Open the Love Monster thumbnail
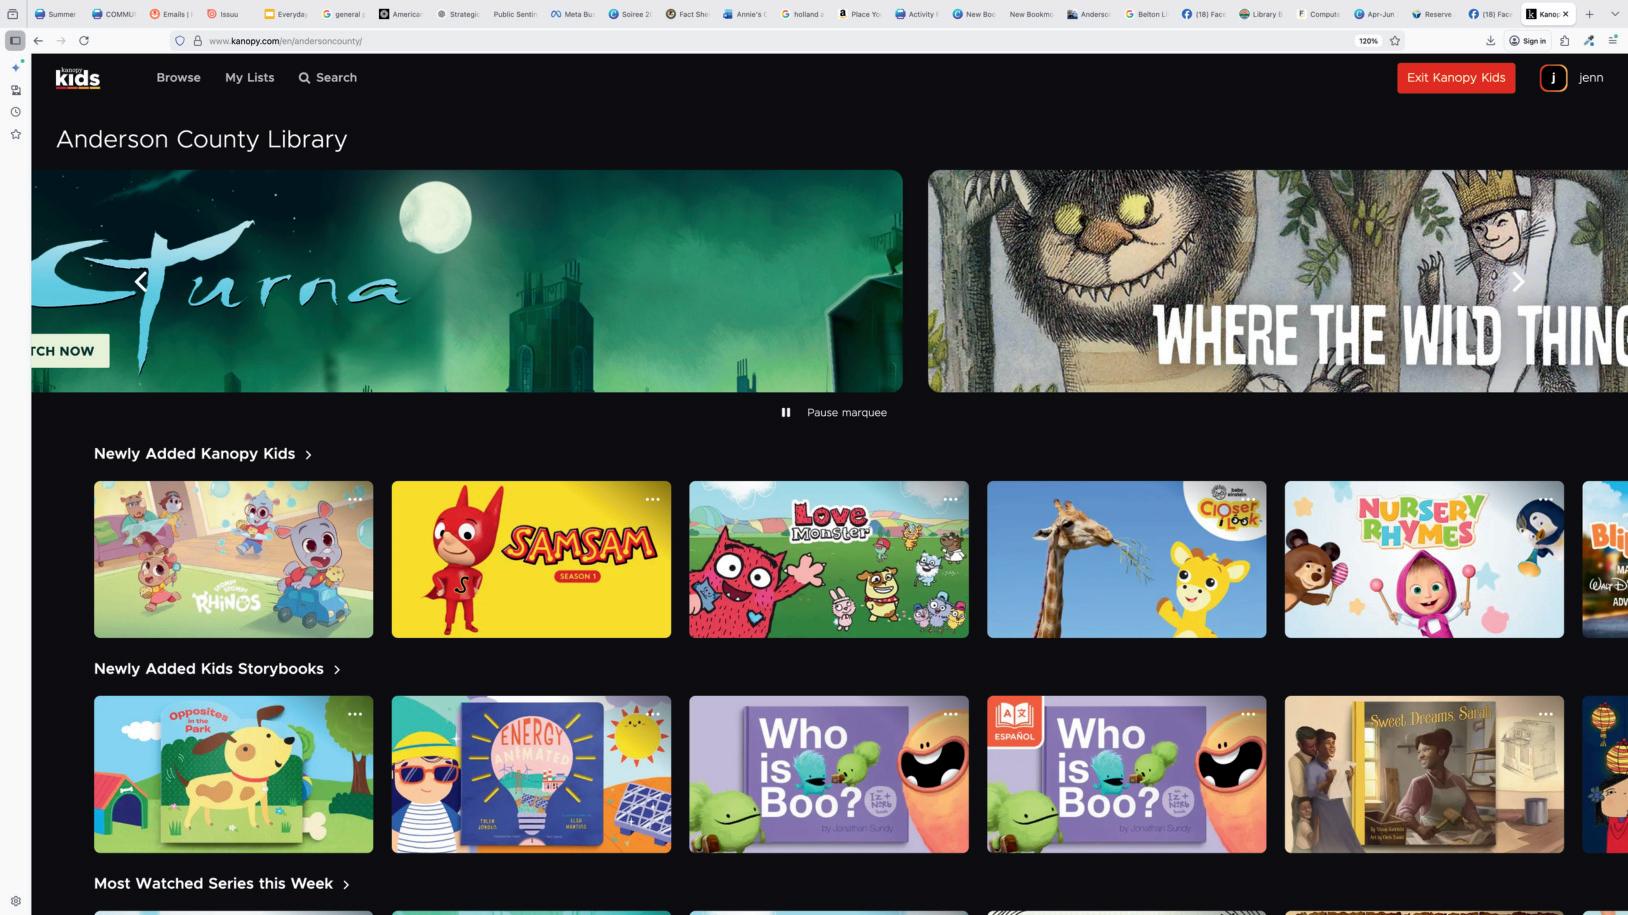Screen dimensions: 1628x915 (x=829, y=559)
